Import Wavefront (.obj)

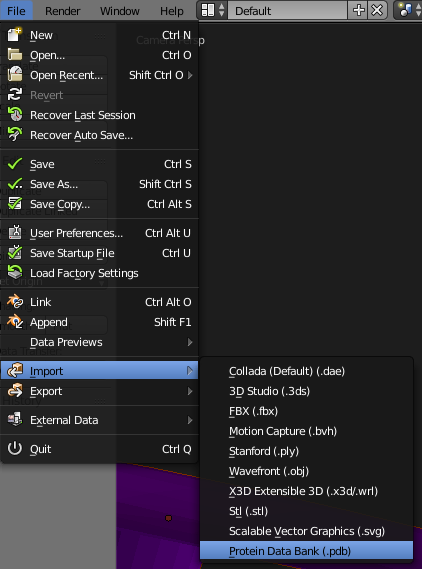click(306, 471)
